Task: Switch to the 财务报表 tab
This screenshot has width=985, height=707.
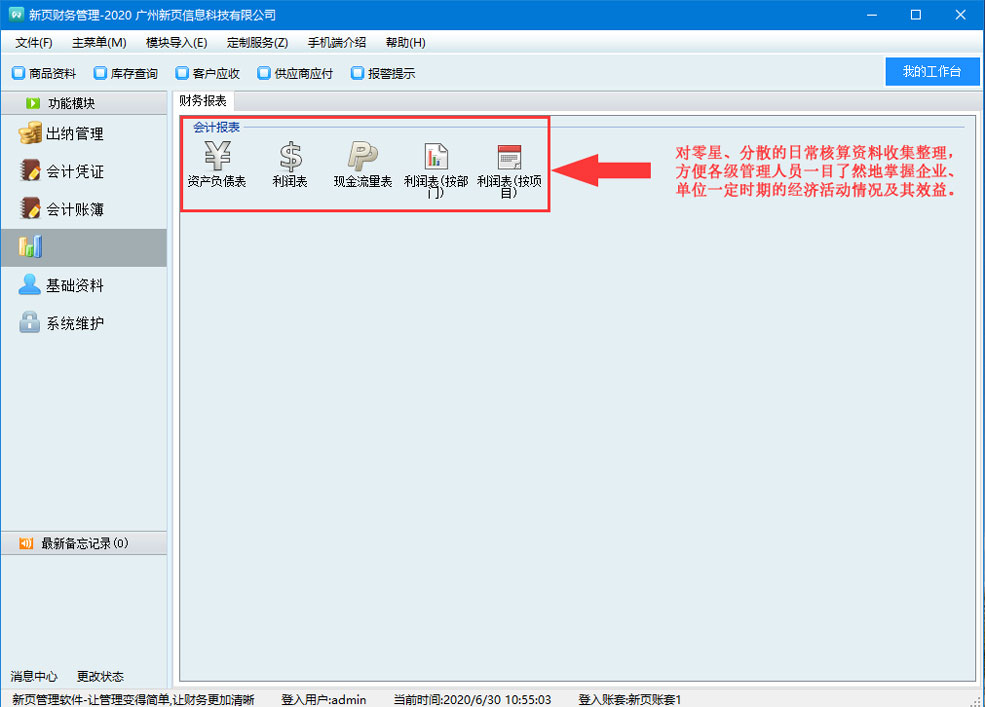Action: (203, 101)
